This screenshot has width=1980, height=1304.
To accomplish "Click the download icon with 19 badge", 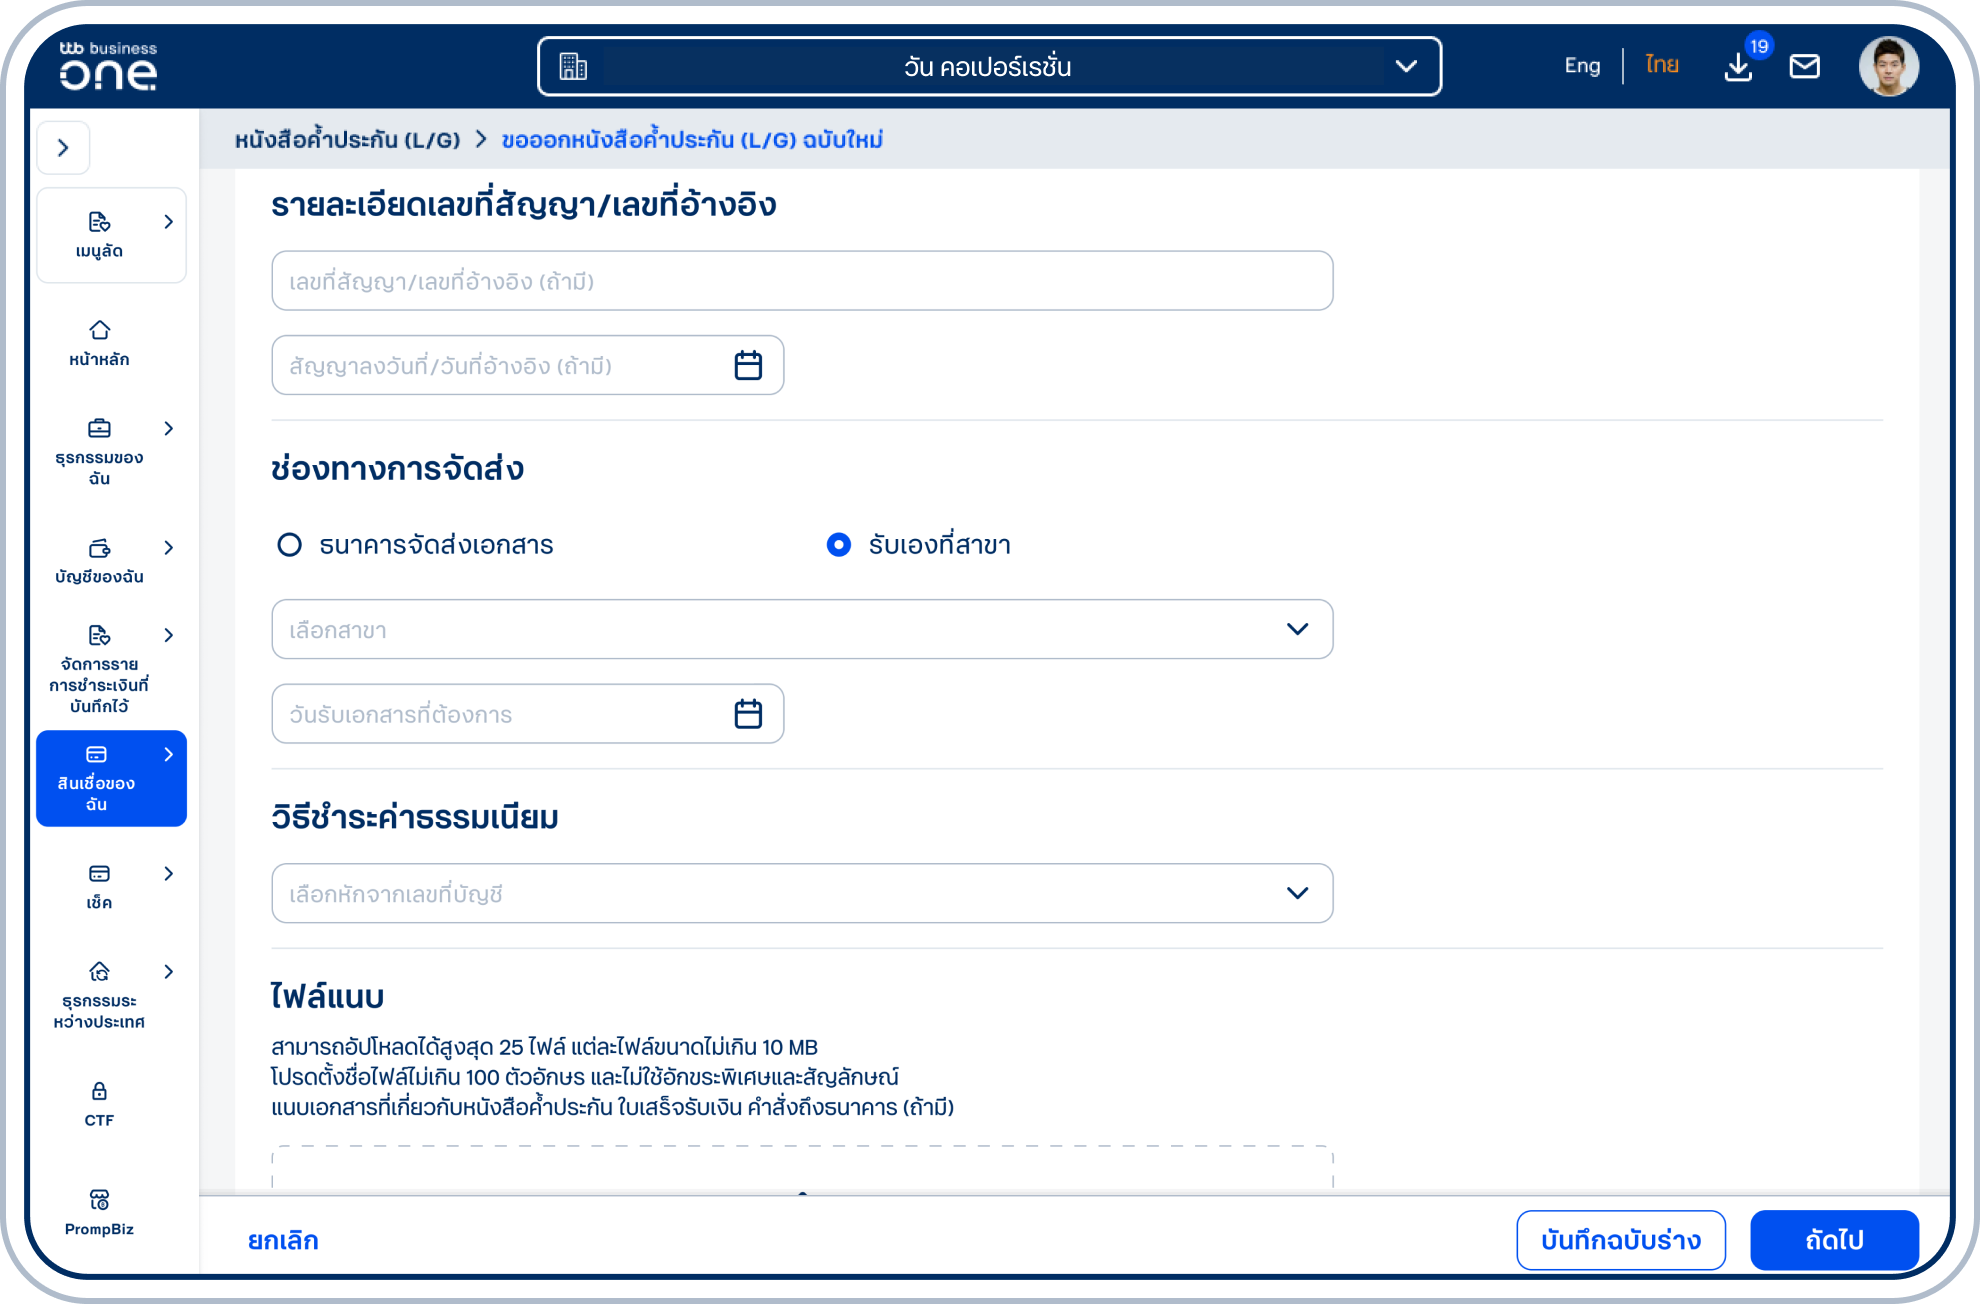I will click(1738, 67).
